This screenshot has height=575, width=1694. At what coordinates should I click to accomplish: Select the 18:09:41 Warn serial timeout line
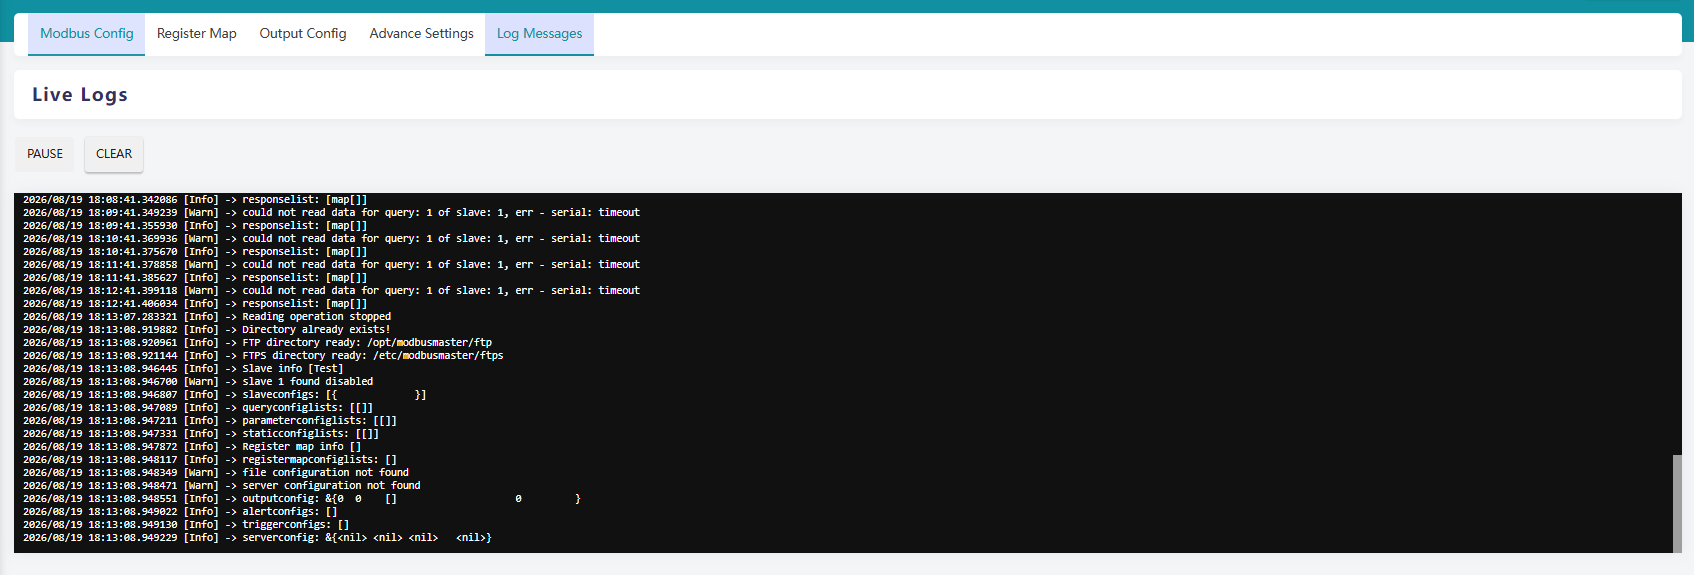[331, 213]
